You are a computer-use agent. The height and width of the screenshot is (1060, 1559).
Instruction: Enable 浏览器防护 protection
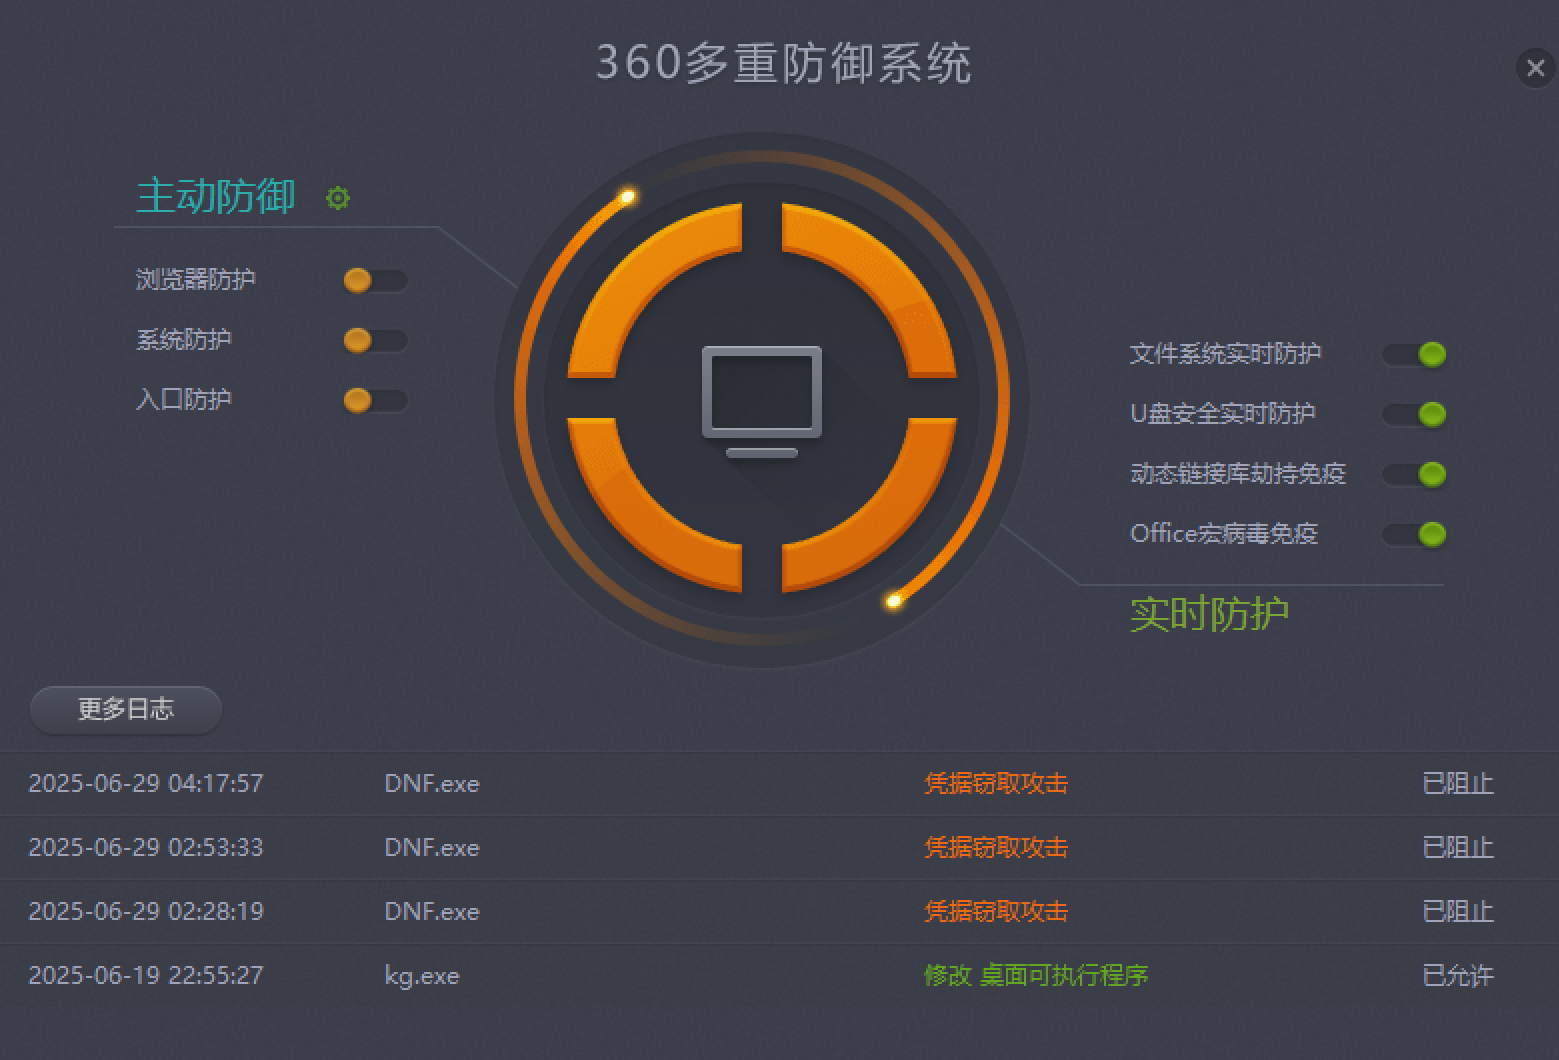(x=375, y=280)
